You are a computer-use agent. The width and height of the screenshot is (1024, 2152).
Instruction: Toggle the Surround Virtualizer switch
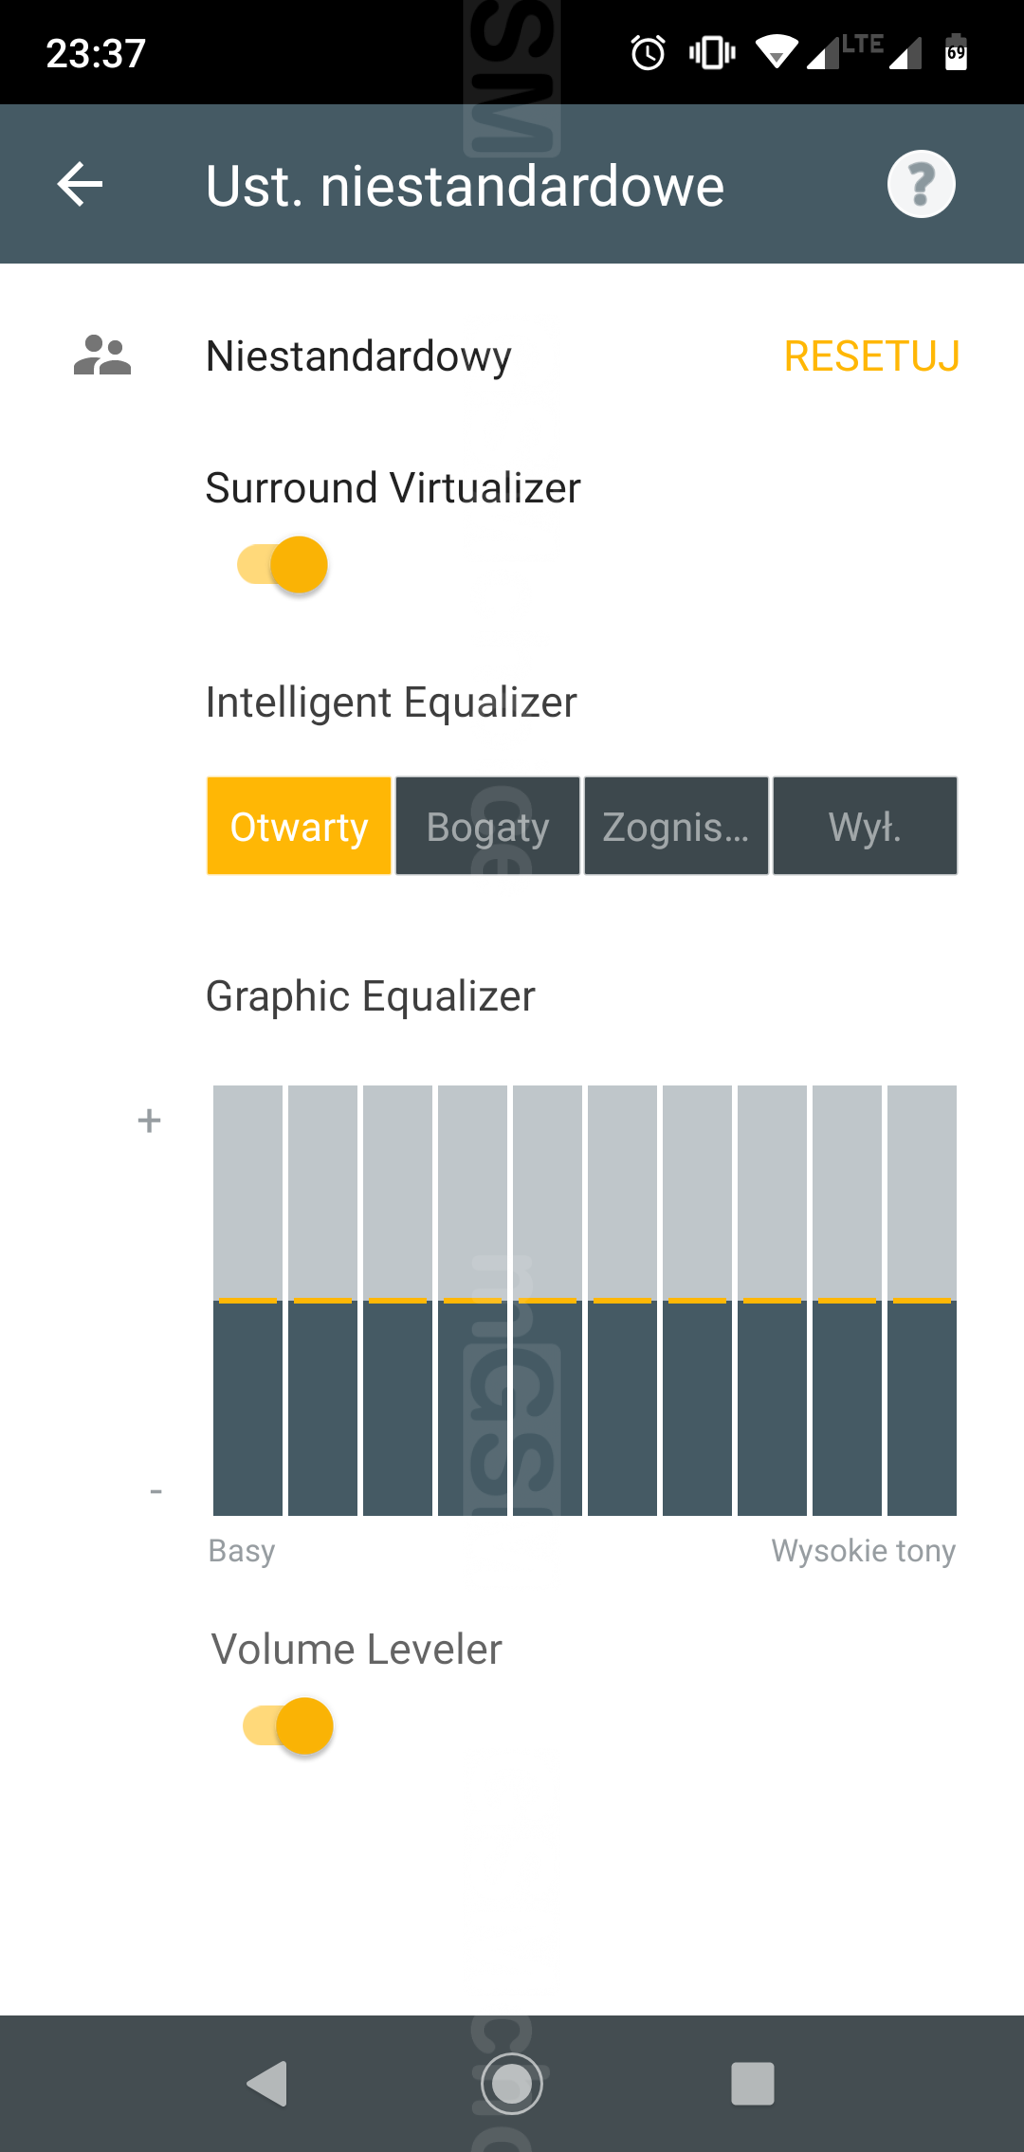tap(283, 565)
